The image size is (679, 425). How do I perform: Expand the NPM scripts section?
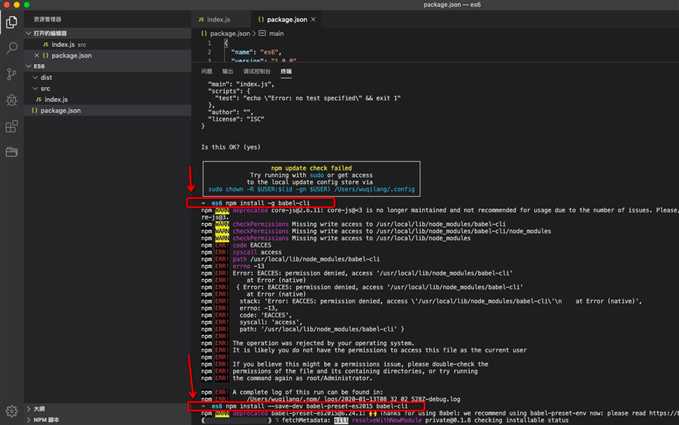pyautogui.click(x=29, y=420)
